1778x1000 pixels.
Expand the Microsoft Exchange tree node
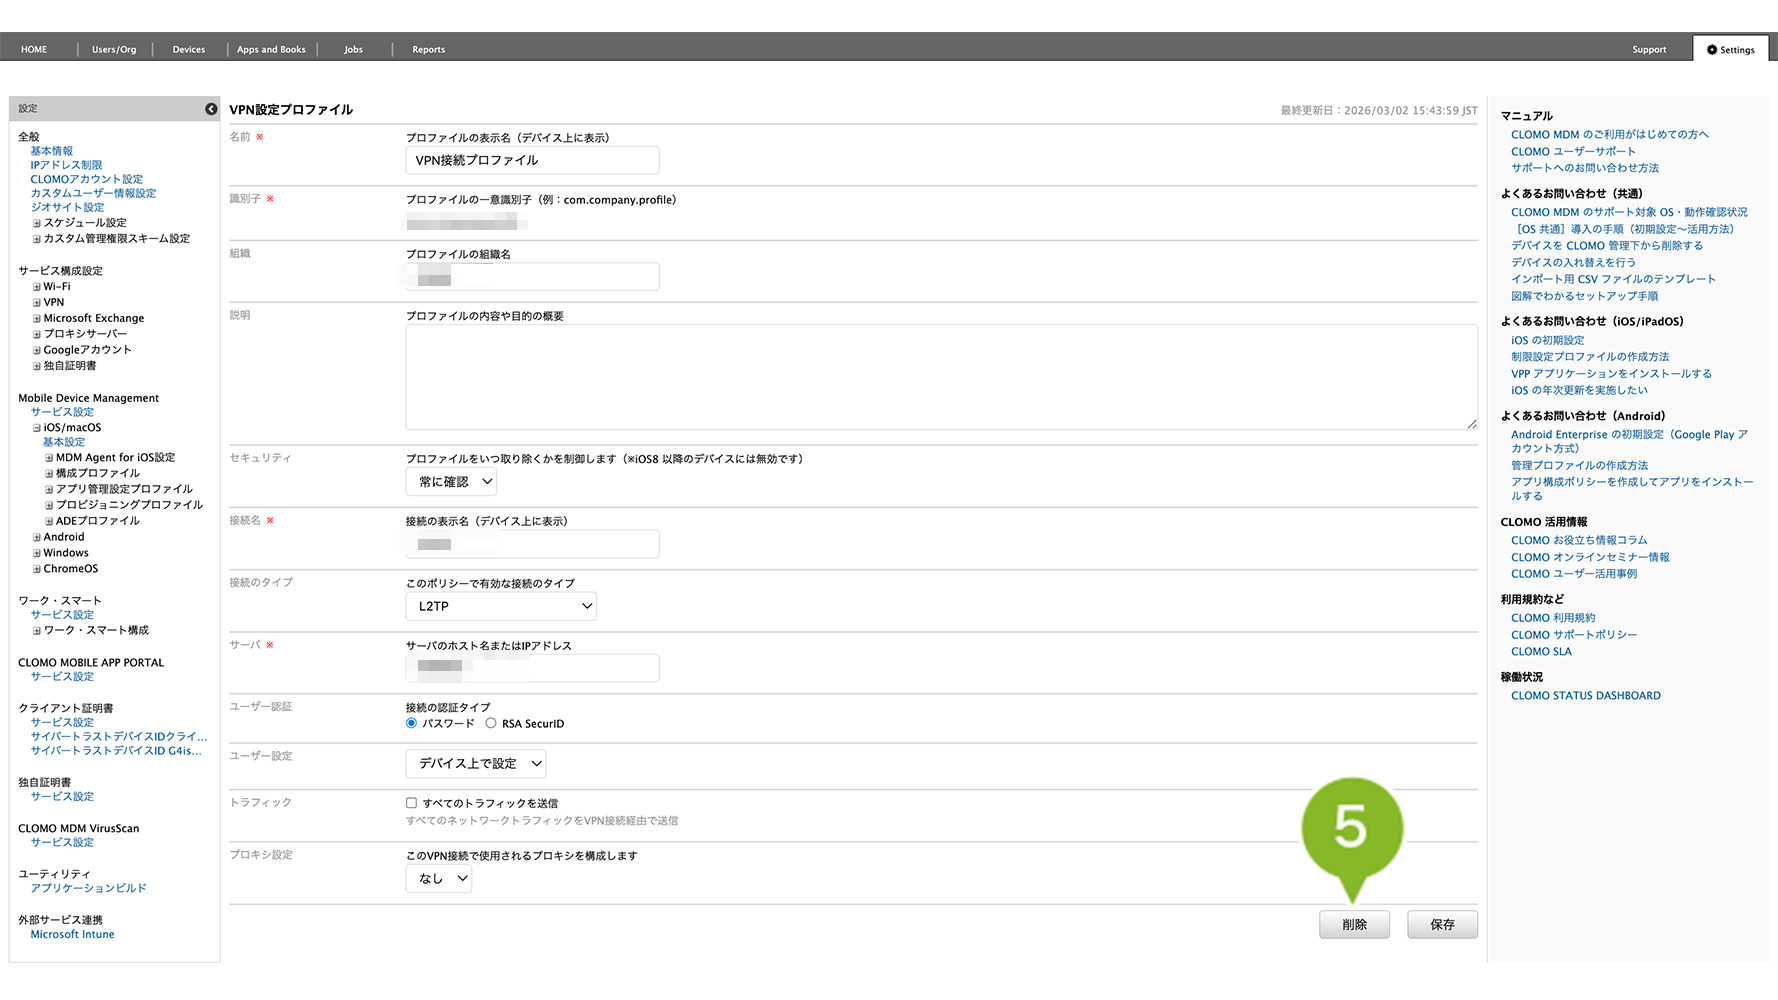pyautogui.click(x=37, y=319)
